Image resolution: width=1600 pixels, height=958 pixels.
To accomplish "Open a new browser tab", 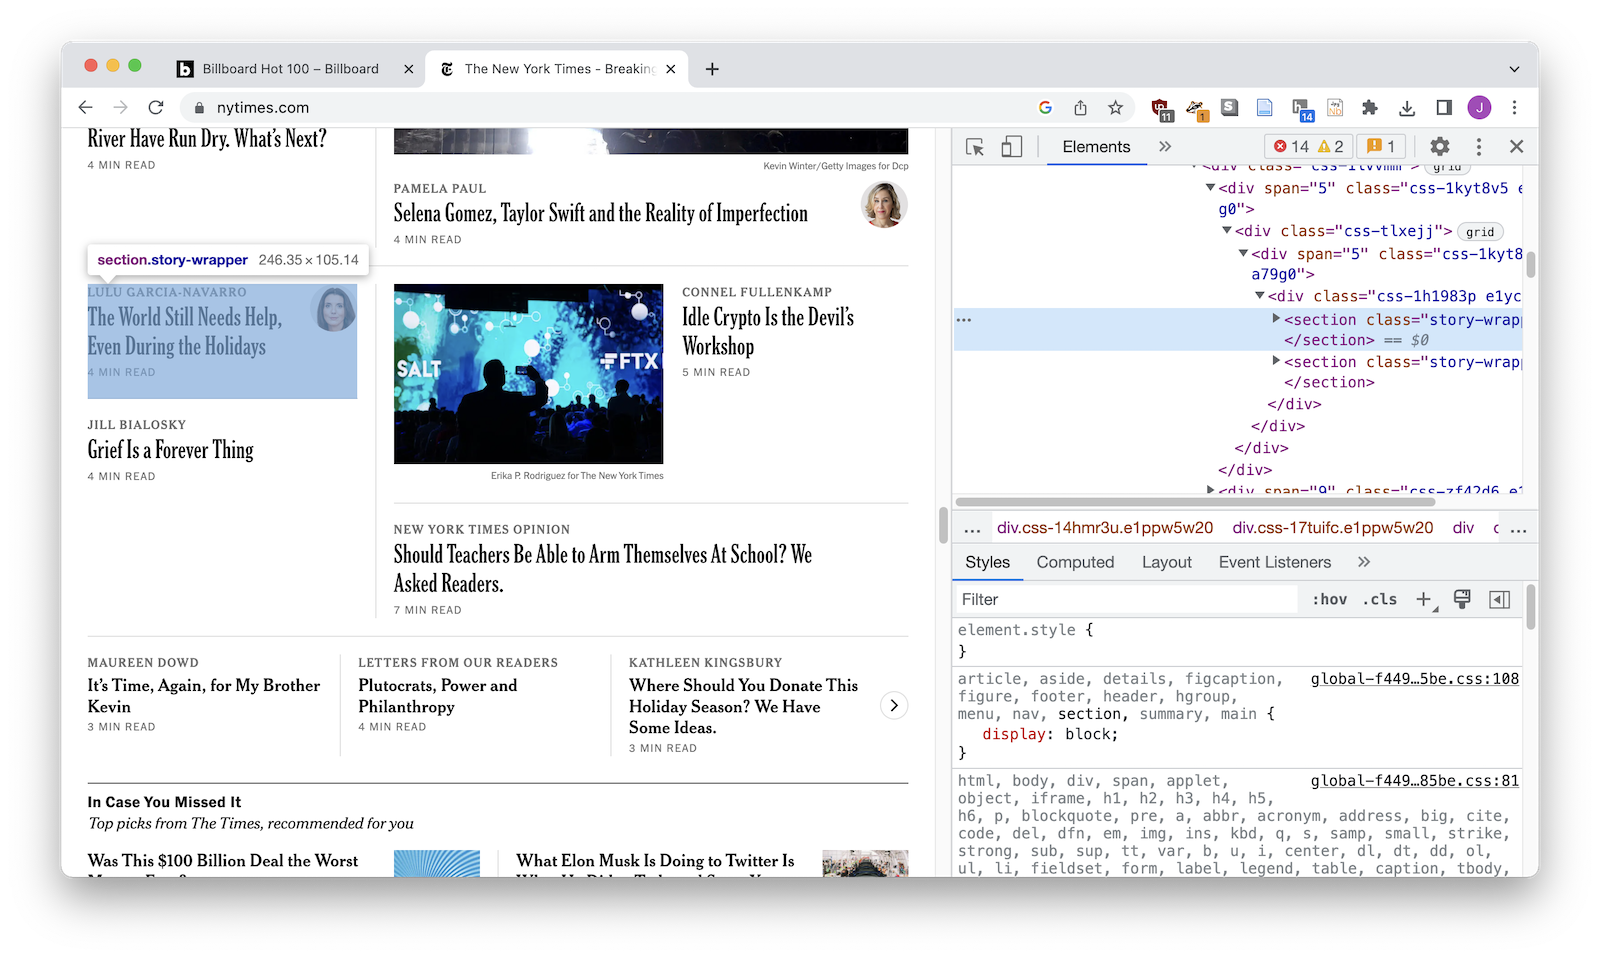I will click(712, 69).
